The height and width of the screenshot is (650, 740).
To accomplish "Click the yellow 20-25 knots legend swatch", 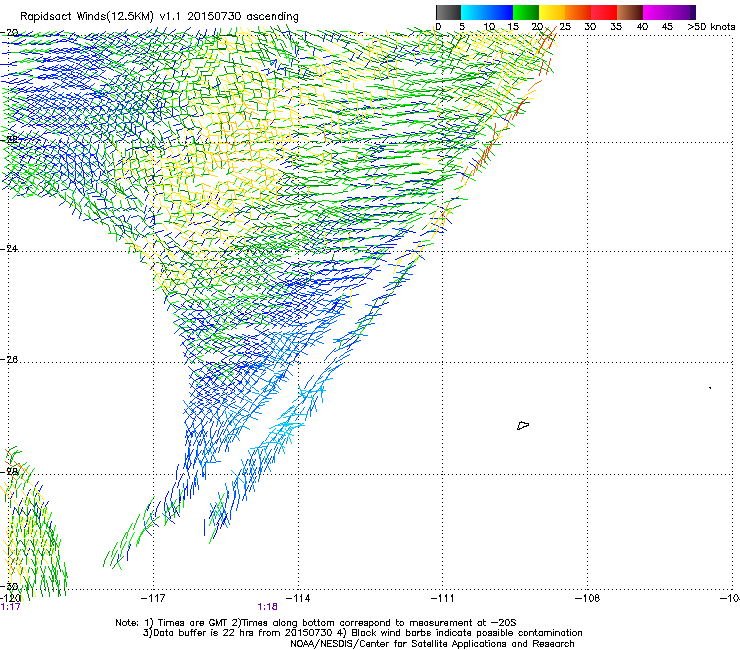I will pos(551,12).
